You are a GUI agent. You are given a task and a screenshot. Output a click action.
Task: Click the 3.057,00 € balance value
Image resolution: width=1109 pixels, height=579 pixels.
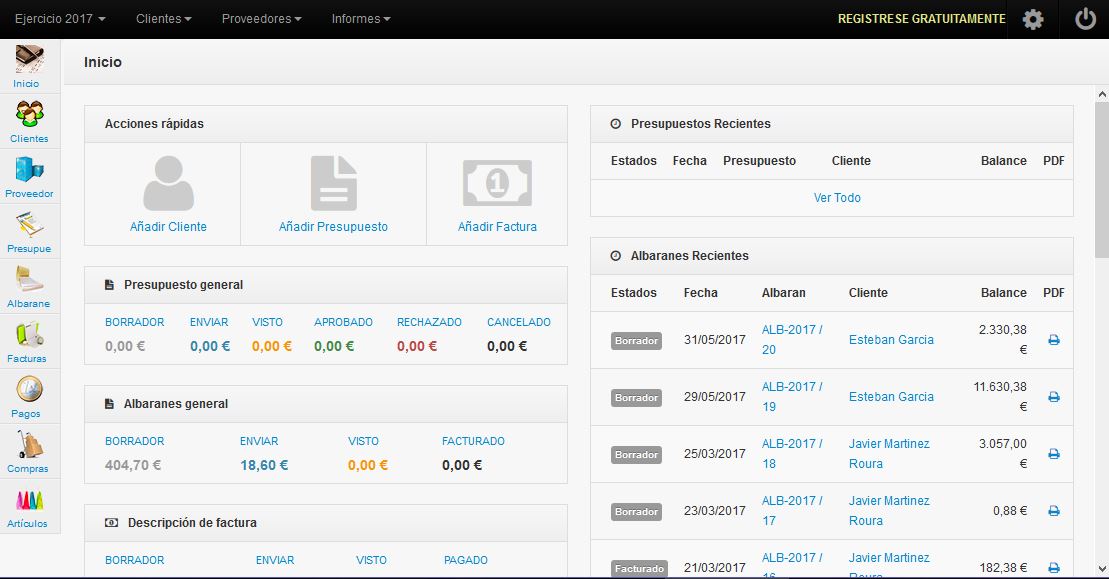click(1002, 454)
